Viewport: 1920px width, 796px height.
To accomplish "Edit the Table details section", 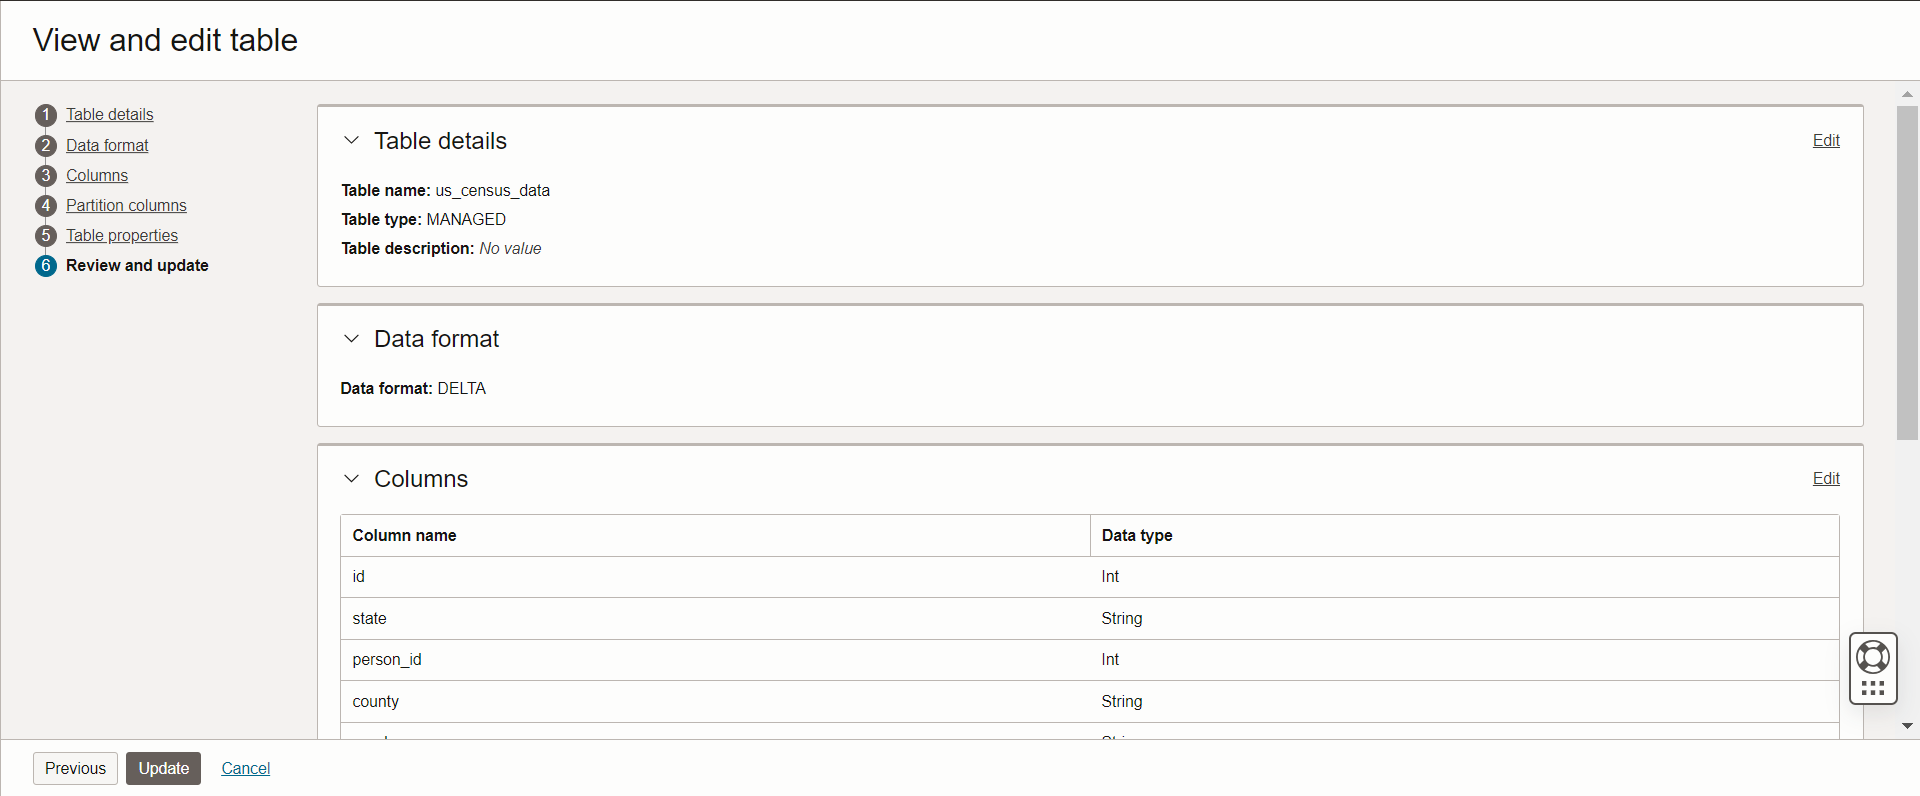I will click(1826, 141).
